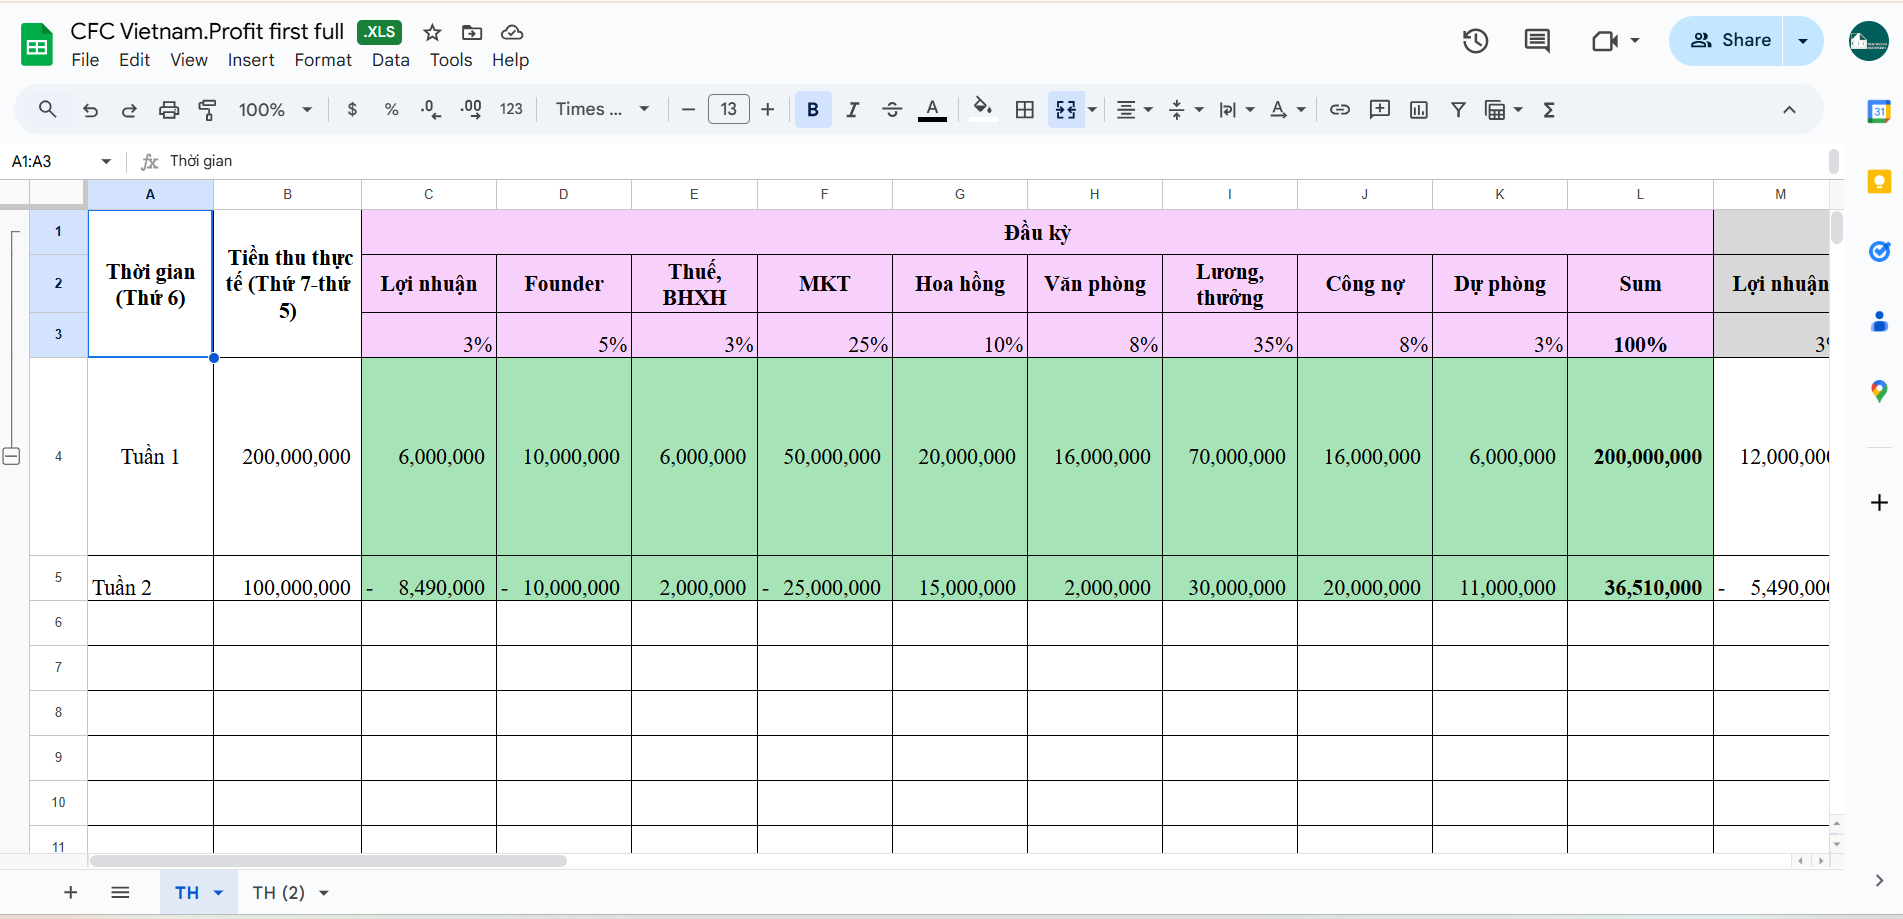Open the Format menu
Viewport: 1903px width, 919px height.
click(x=323, y=60)
